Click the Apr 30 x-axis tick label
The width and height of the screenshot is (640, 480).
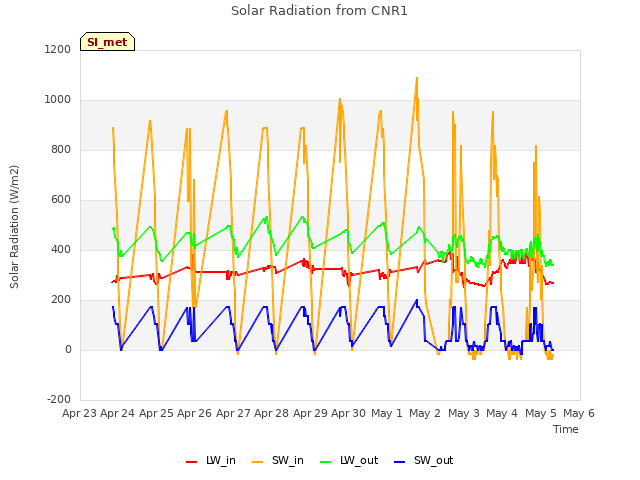coord(348,413)
